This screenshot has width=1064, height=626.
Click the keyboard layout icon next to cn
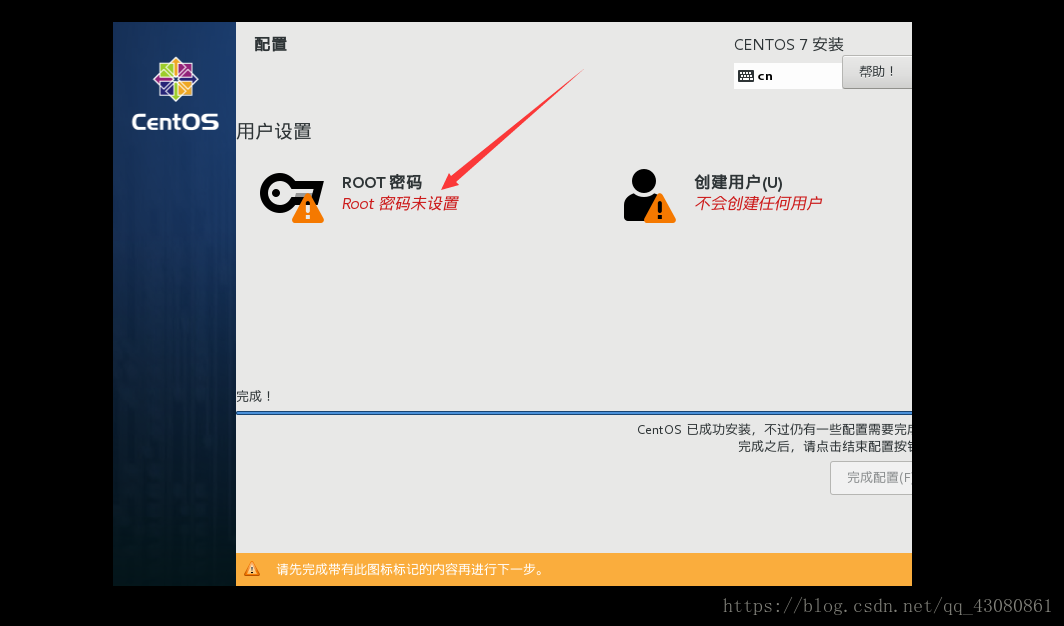coord(746,76)
